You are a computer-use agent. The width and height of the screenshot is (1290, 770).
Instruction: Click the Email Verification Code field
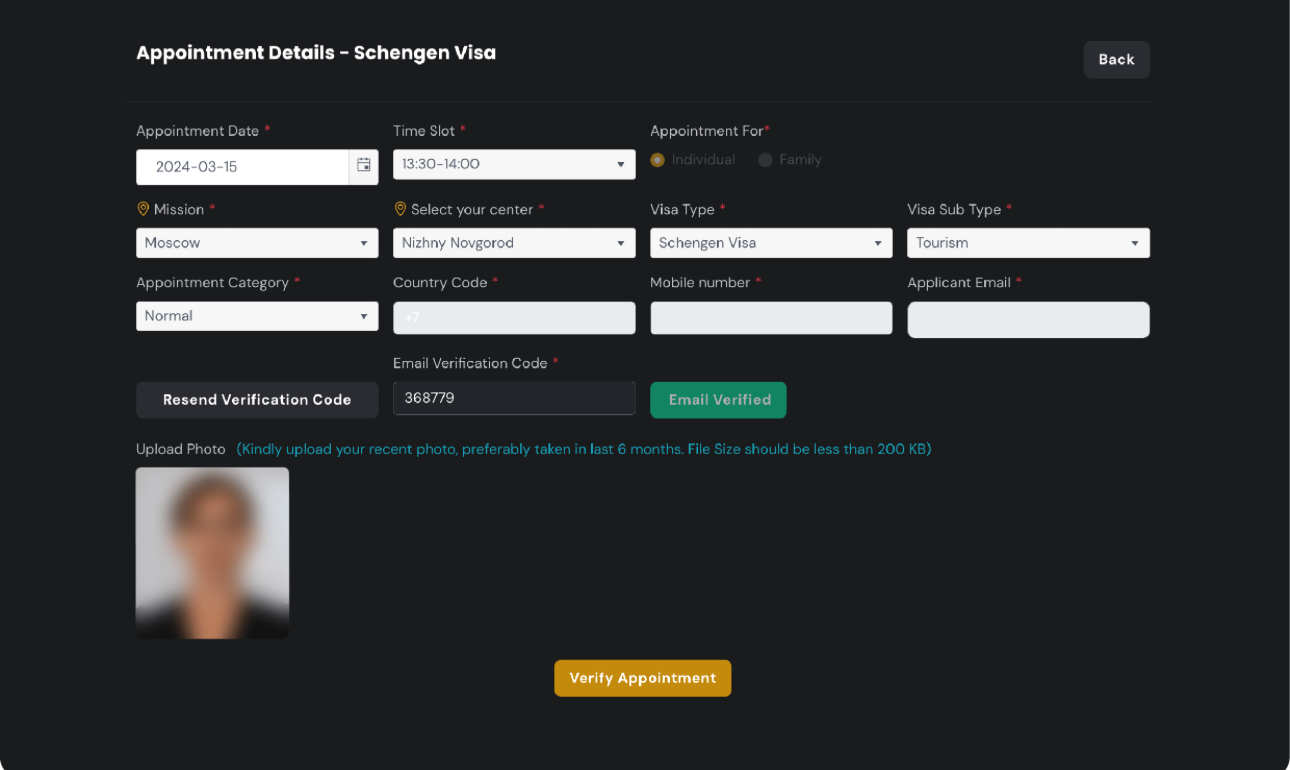(x=514, y=398)
